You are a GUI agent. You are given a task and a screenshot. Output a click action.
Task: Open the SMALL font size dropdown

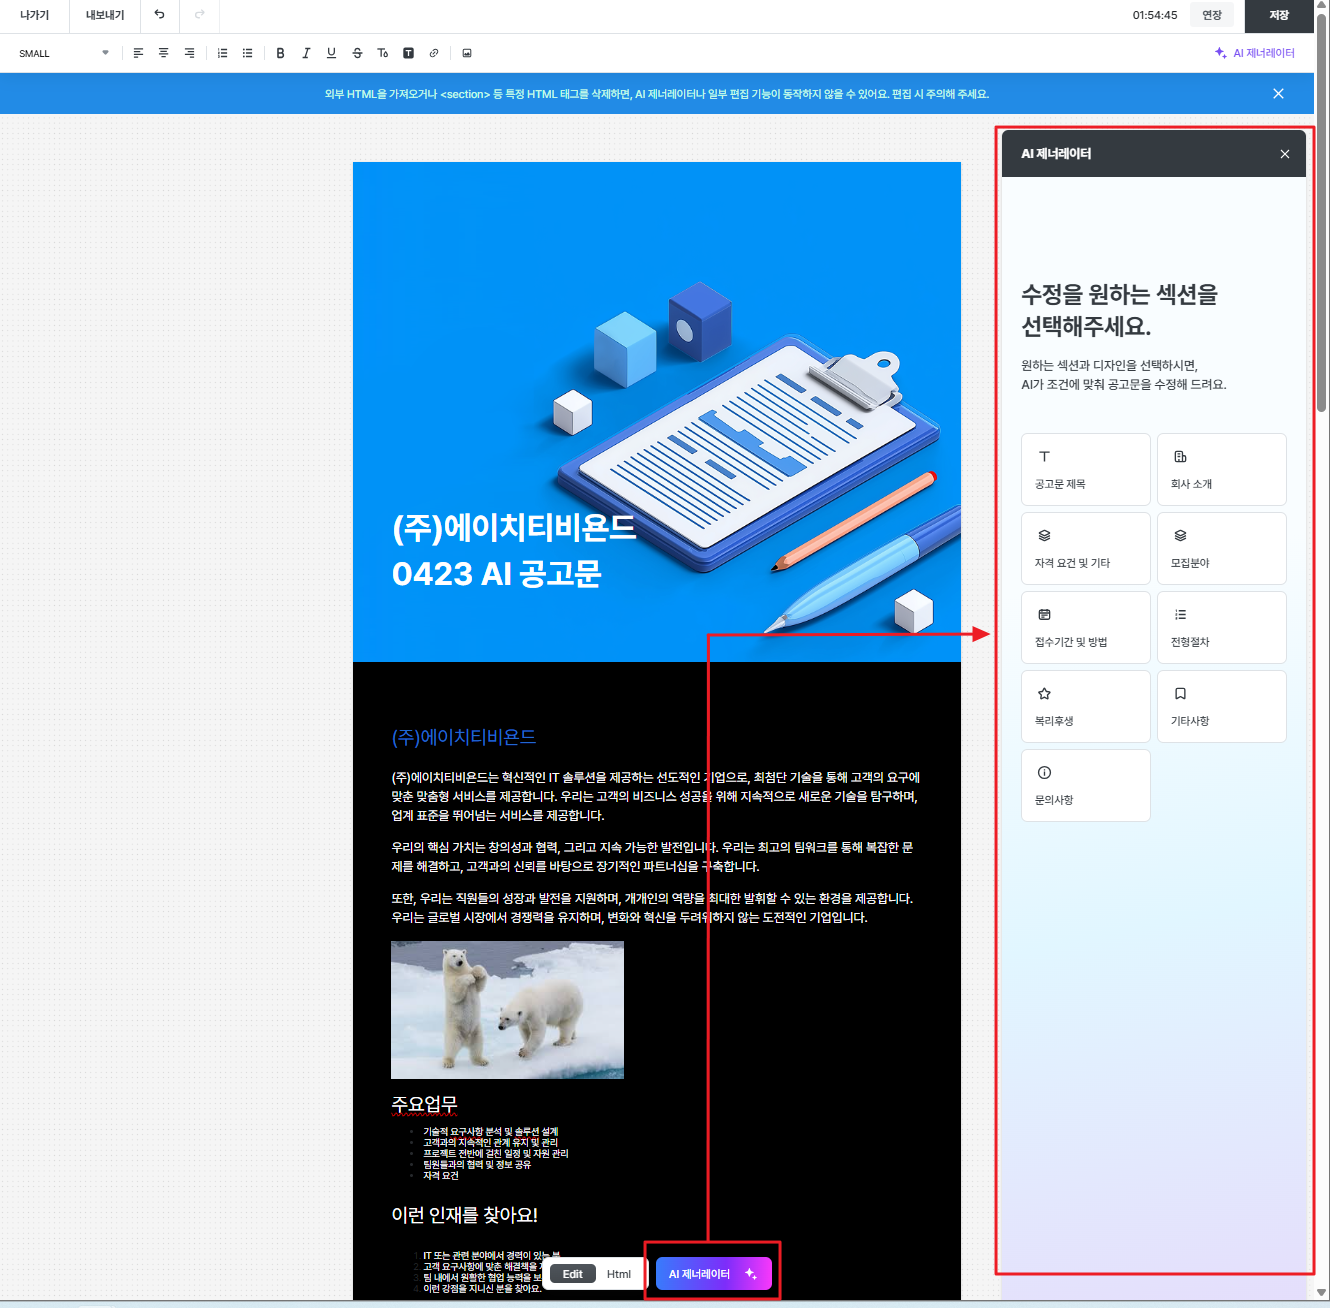click(64, 53)
